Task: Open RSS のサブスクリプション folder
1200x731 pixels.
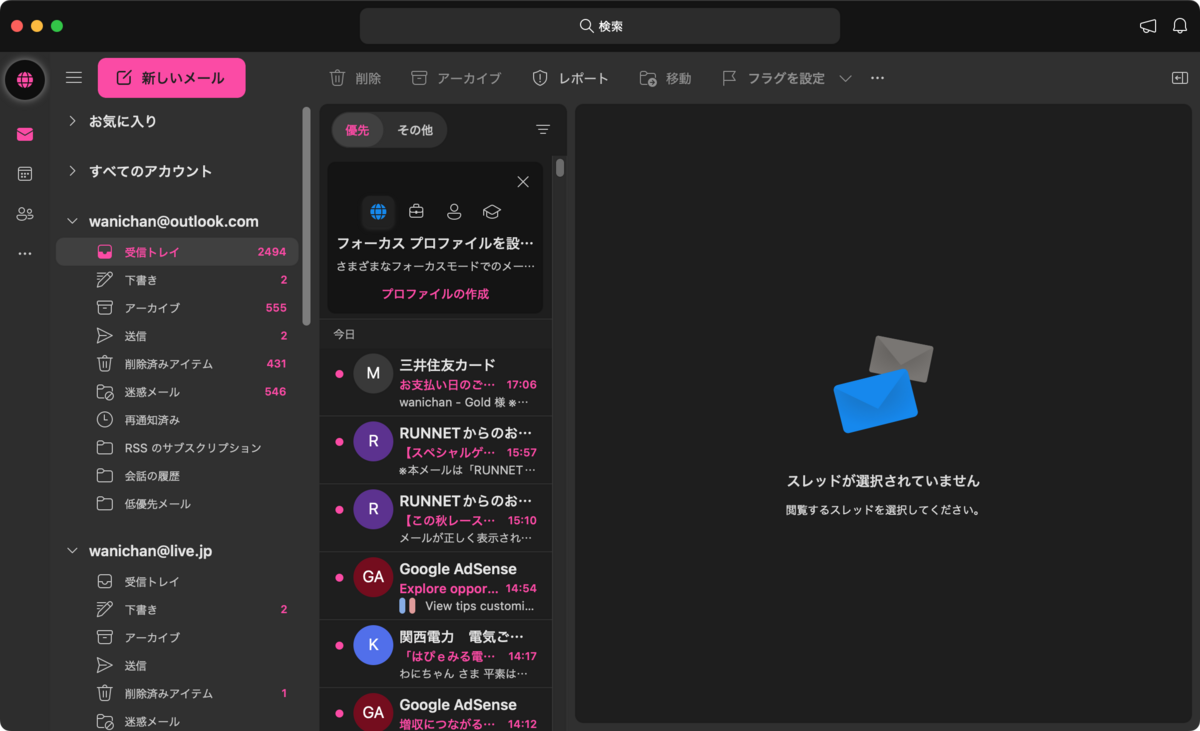Action: click(x=177, y=448)
